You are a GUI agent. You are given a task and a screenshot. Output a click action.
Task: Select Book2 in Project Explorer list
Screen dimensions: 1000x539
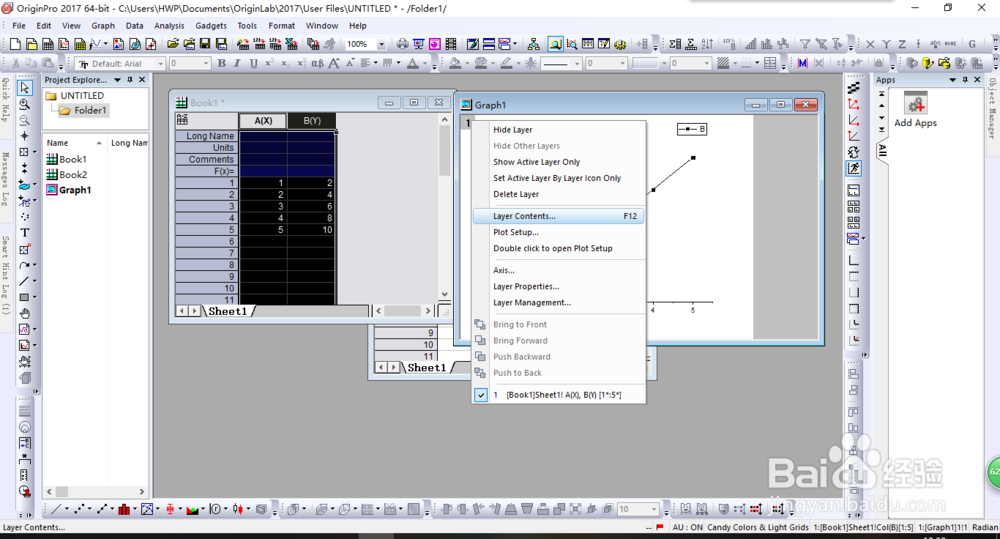[x=67, y=174]
